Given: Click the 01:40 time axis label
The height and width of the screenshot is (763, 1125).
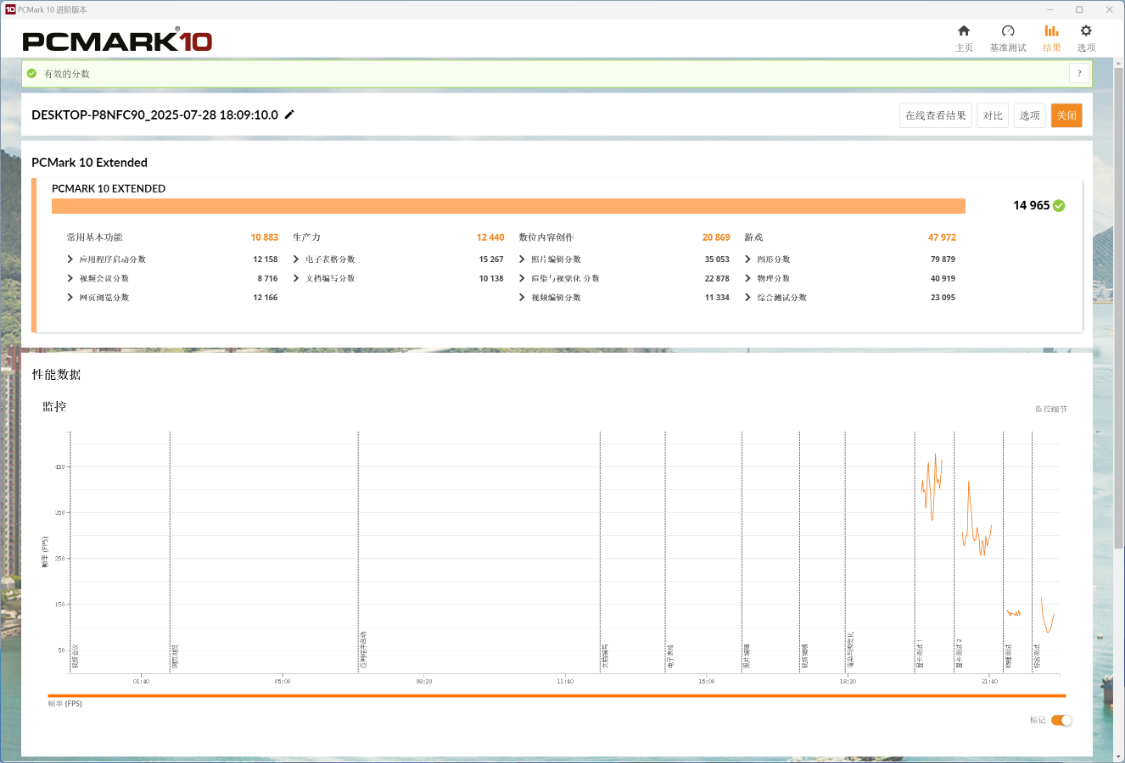Looking at the screenshot, I should click(141, 681).
